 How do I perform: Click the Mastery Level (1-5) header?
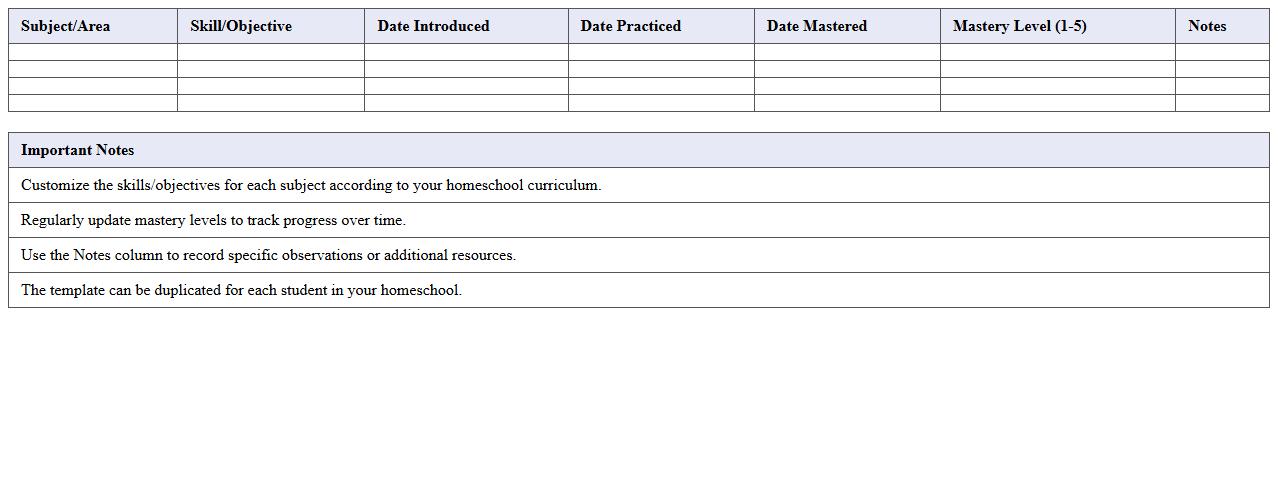tap(1019, 26)
